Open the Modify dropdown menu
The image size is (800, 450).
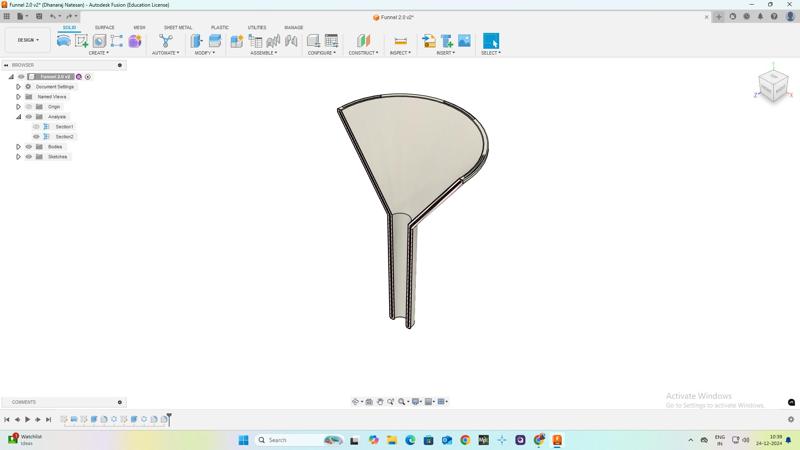click(x=205, y=53)
